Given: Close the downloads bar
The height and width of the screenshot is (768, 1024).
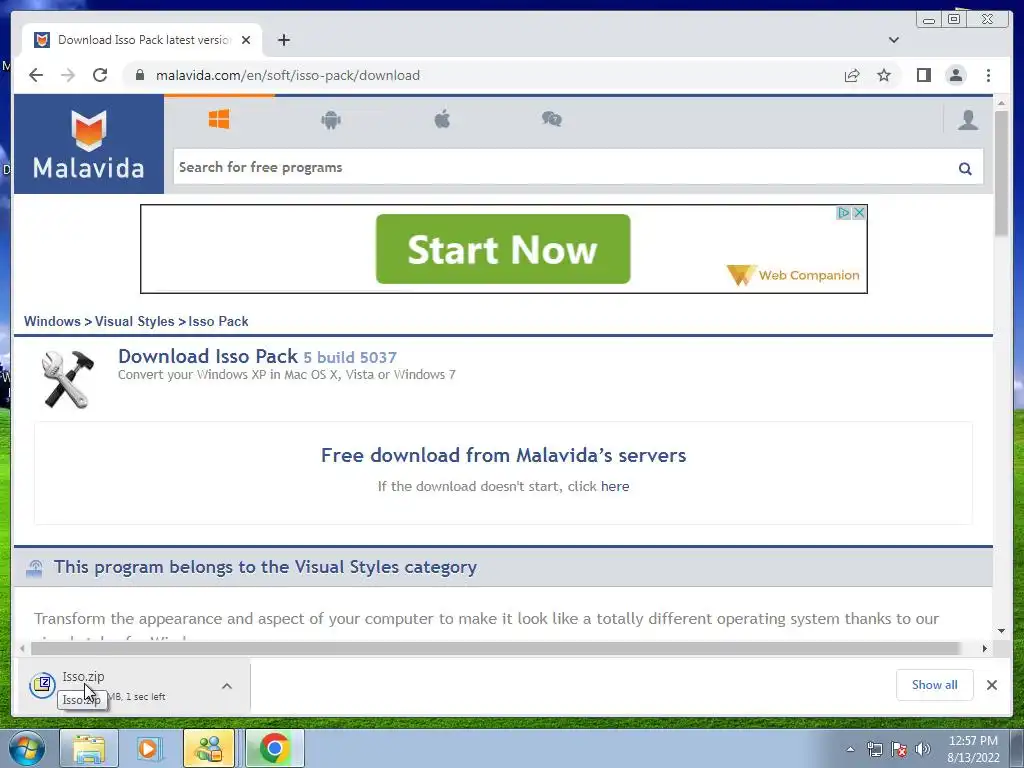Looking at the screenshot, I should [991, 685].
